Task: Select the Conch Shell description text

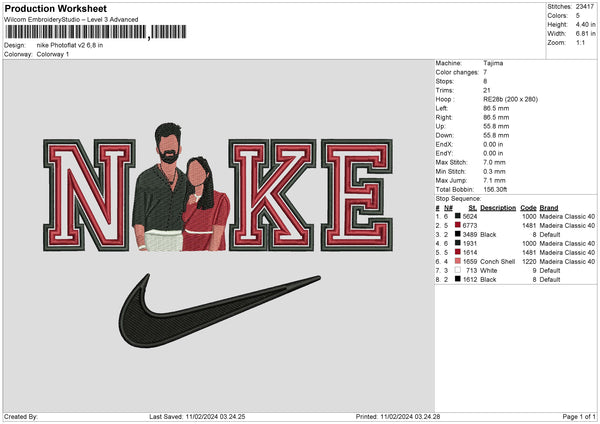Action: pyautogui.click(x=497, y=262)
